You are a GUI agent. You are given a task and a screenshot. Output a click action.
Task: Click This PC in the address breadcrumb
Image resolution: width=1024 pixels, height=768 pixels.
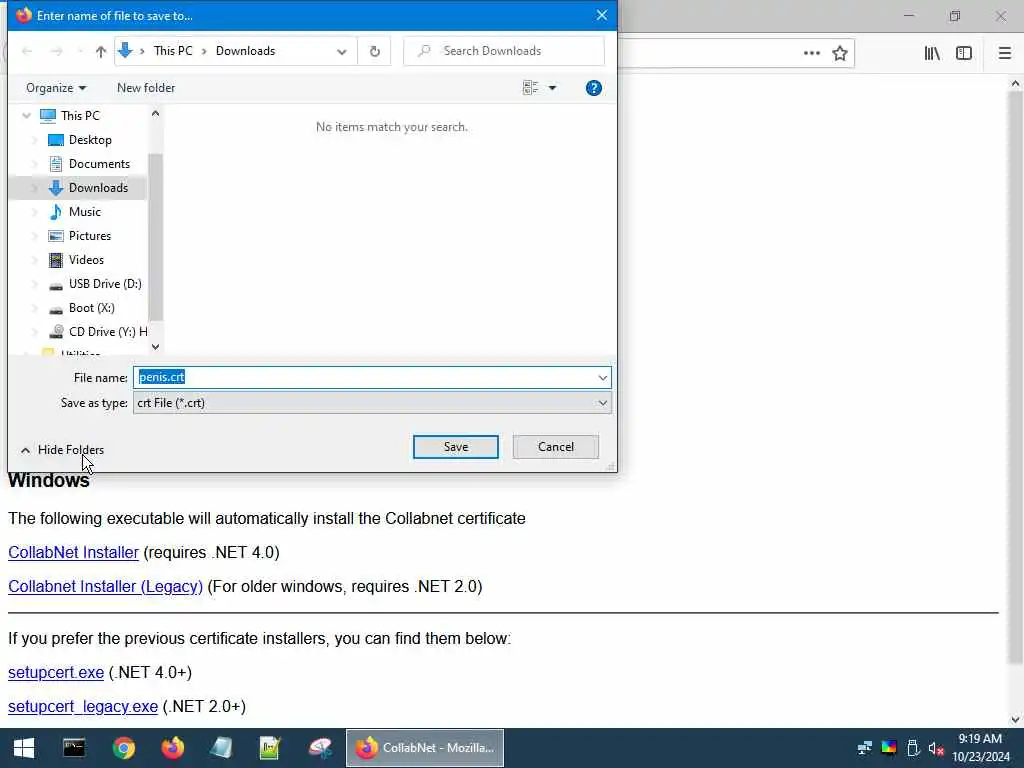tap(173, 51)
